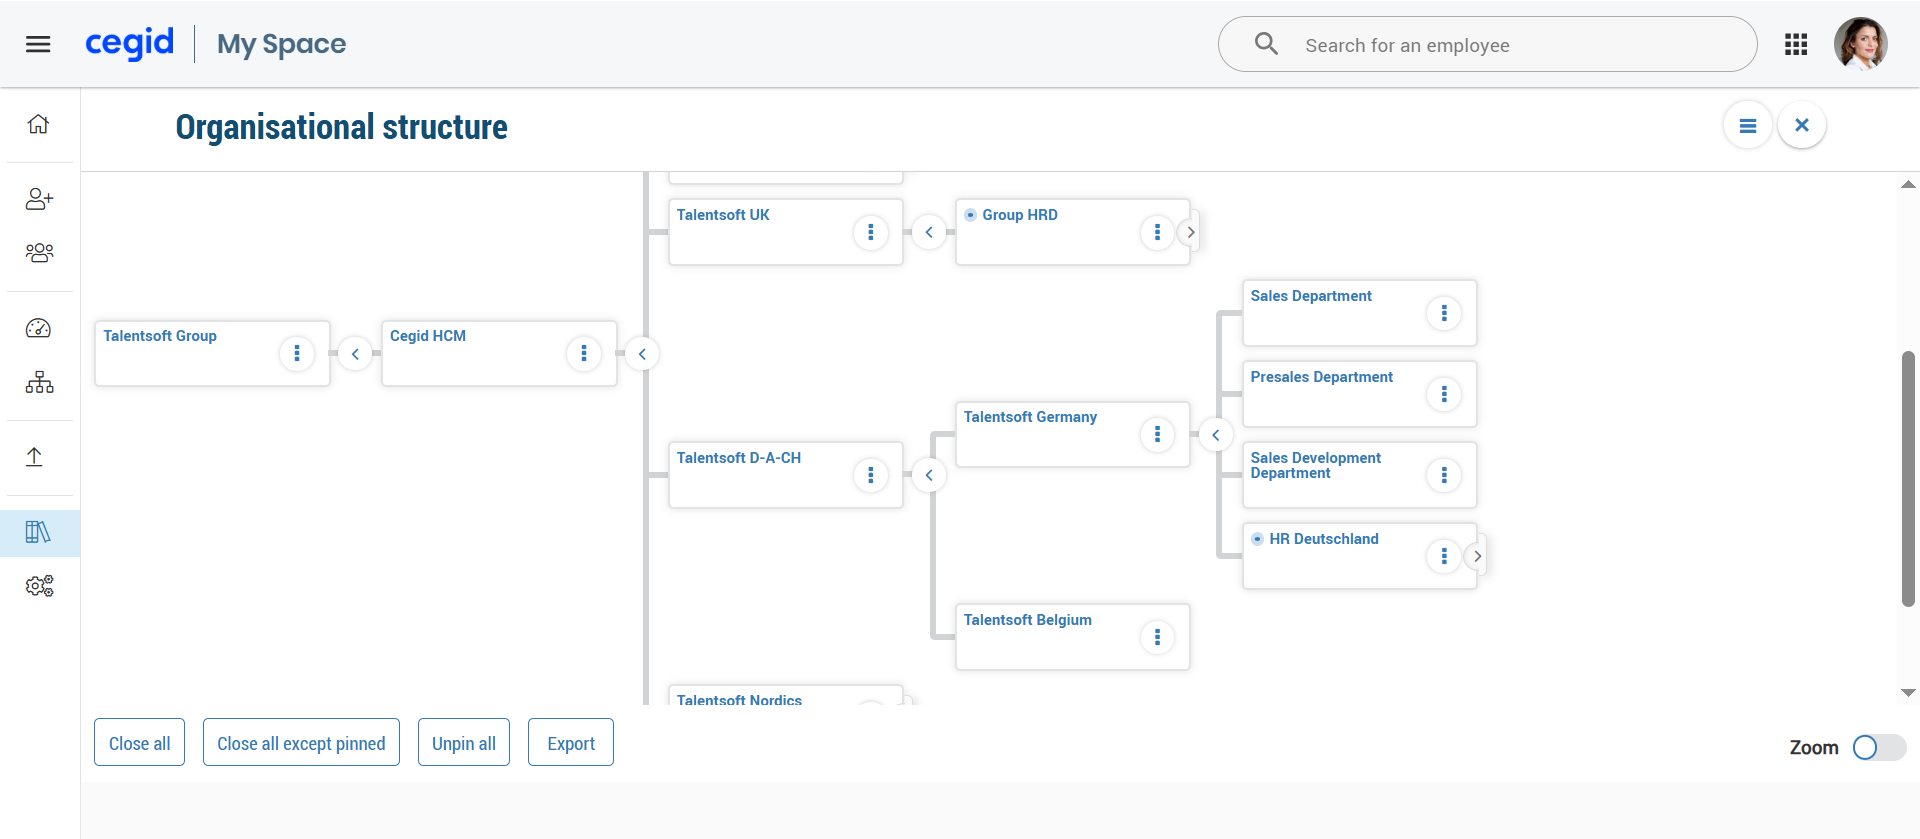Toggle the Zoom switch
The image size is (1920, 839).
[x=1878, y=748]
